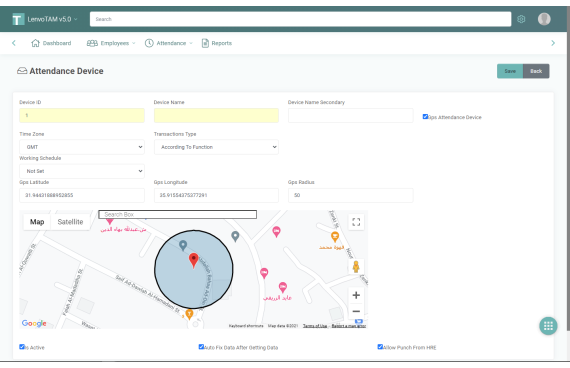
Task: Click the pink marker above عايد الزريقي
Action: coord(282,287)
